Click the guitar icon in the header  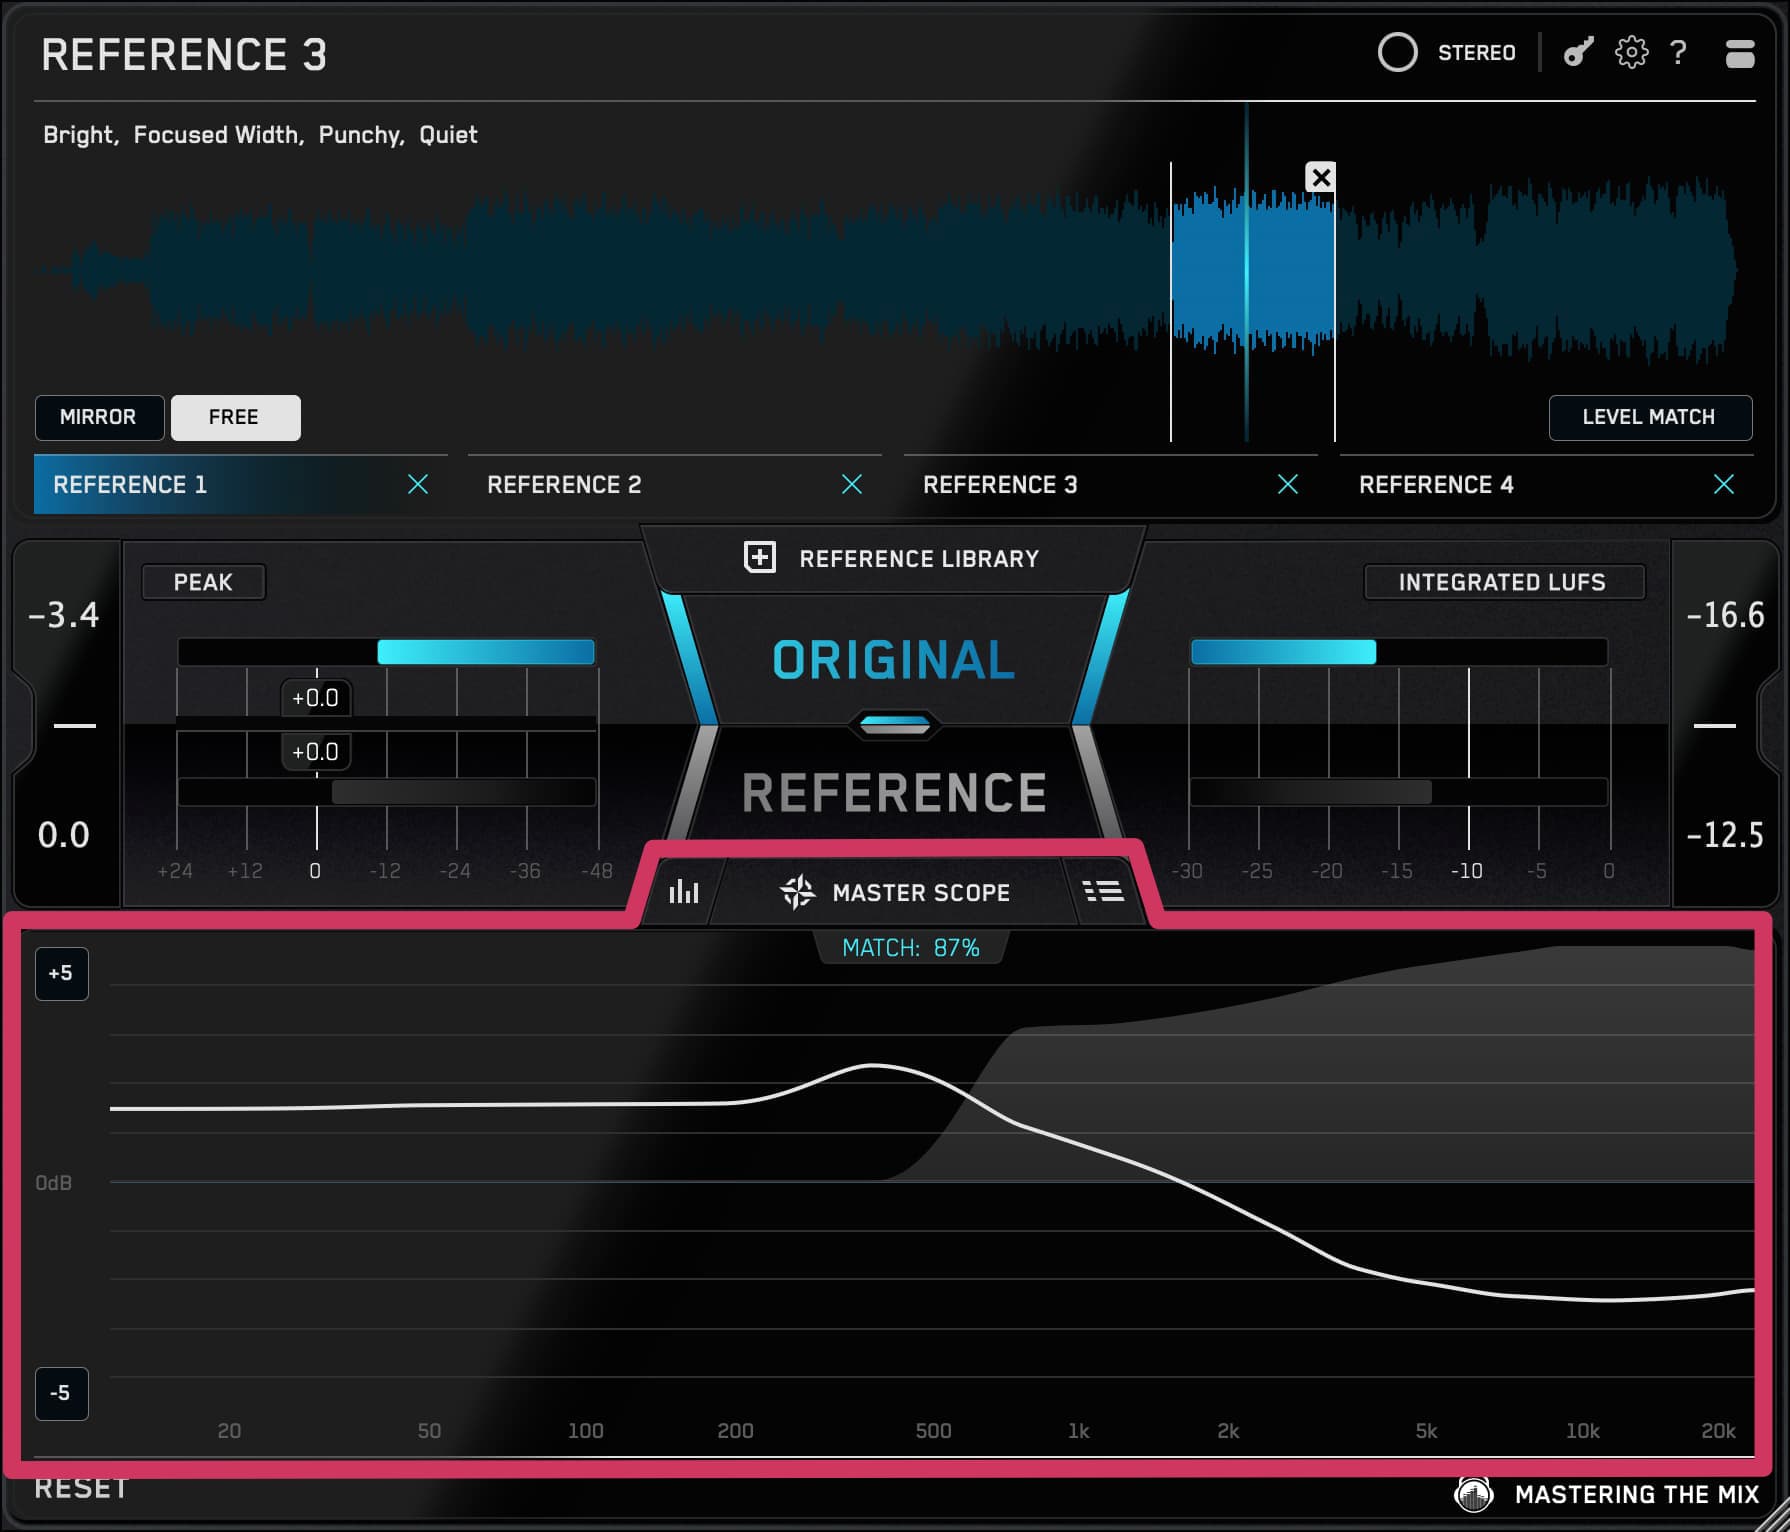tap(1578, 52)
